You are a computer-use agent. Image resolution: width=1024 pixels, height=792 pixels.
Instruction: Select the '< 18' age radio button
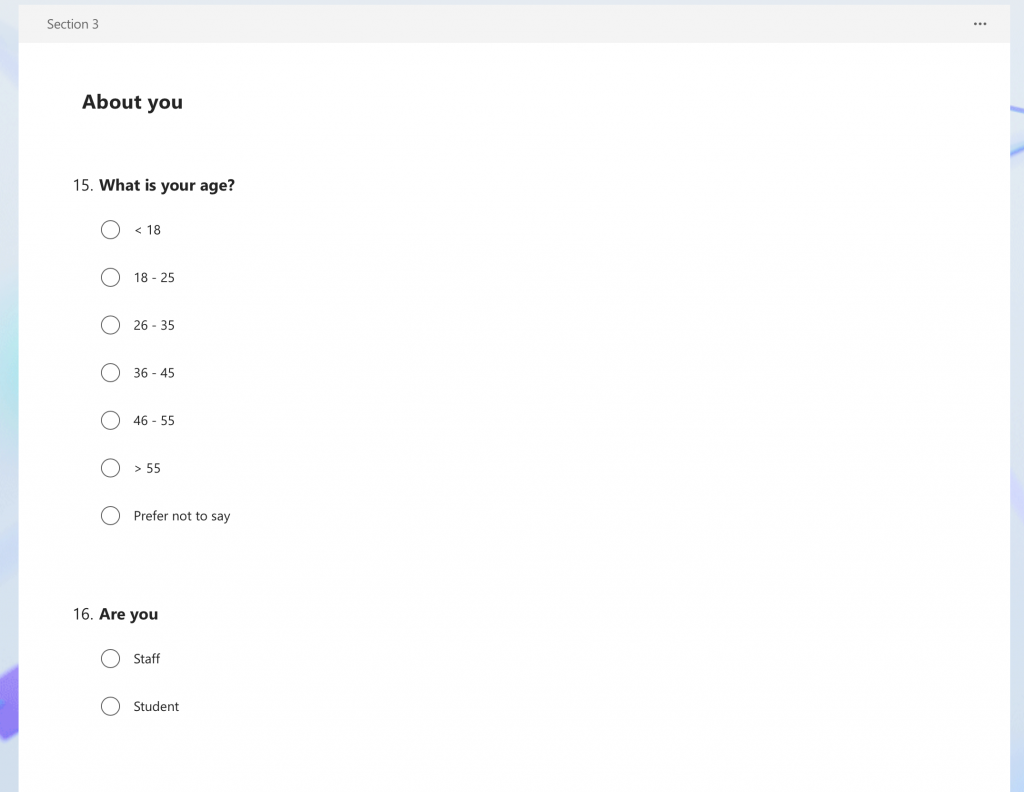(110, 230)
